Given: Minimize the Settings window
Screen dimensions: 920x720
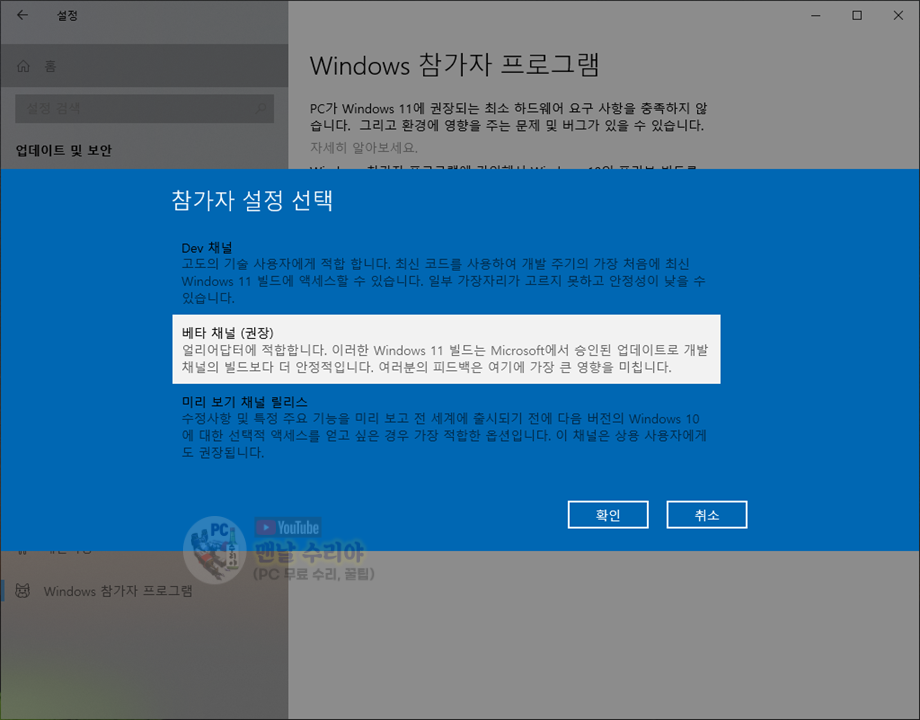Looking at the screenshot, I should 816,15.
